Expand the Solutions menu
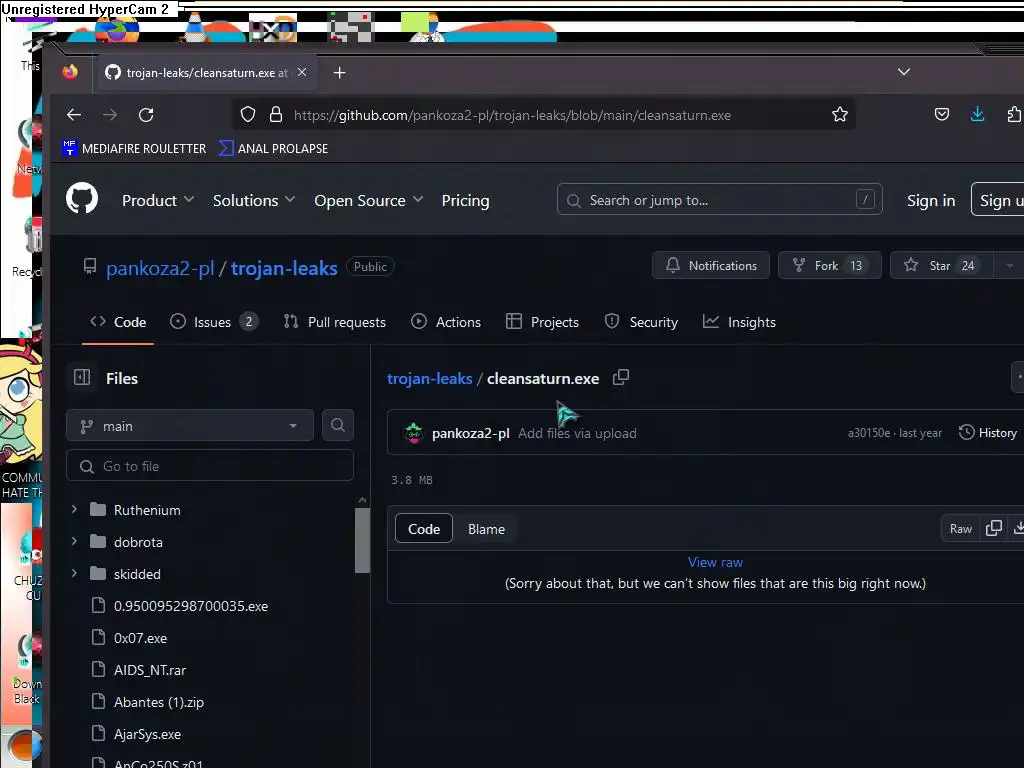 click(254, 200)
